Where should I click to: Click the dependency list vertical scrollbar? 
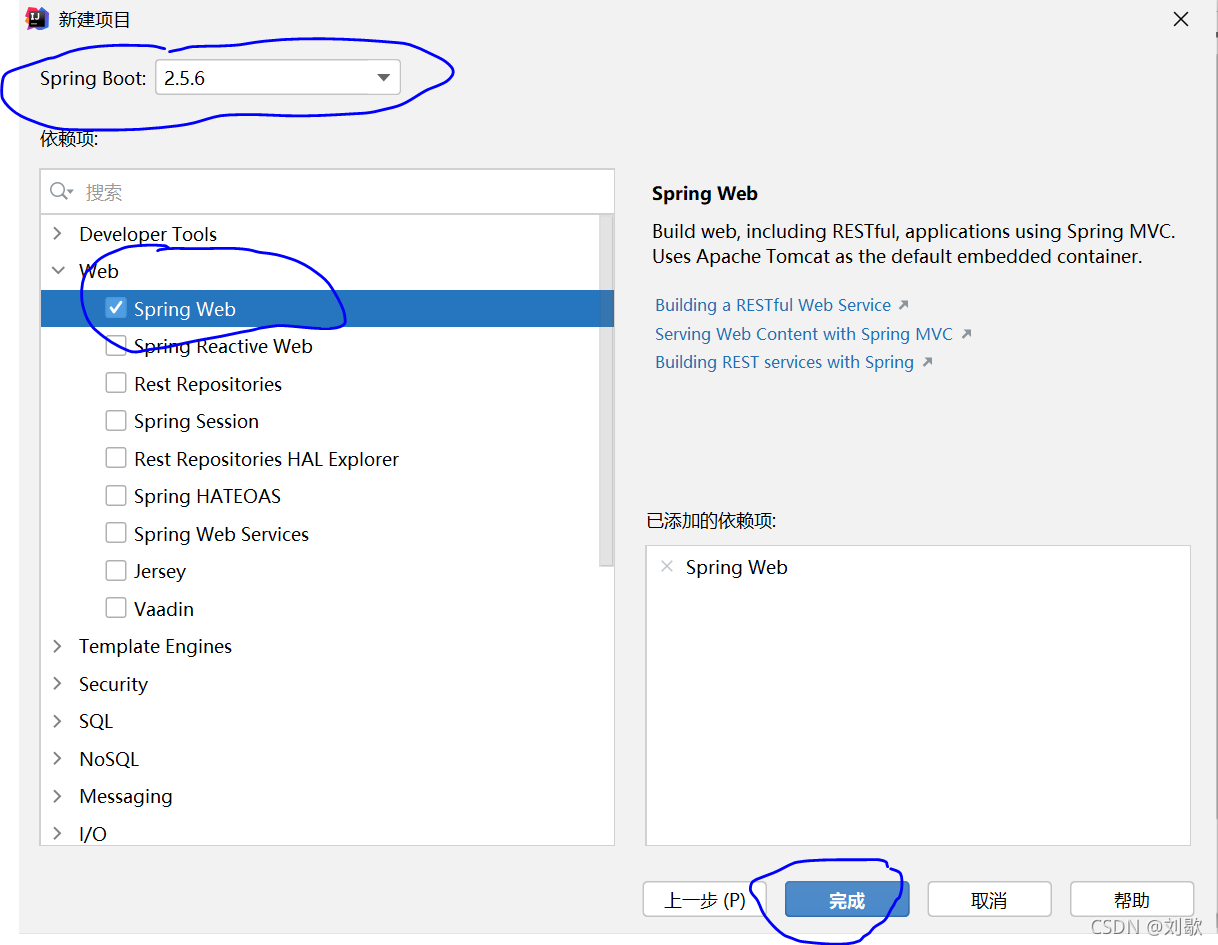click(x=606, y=390)
